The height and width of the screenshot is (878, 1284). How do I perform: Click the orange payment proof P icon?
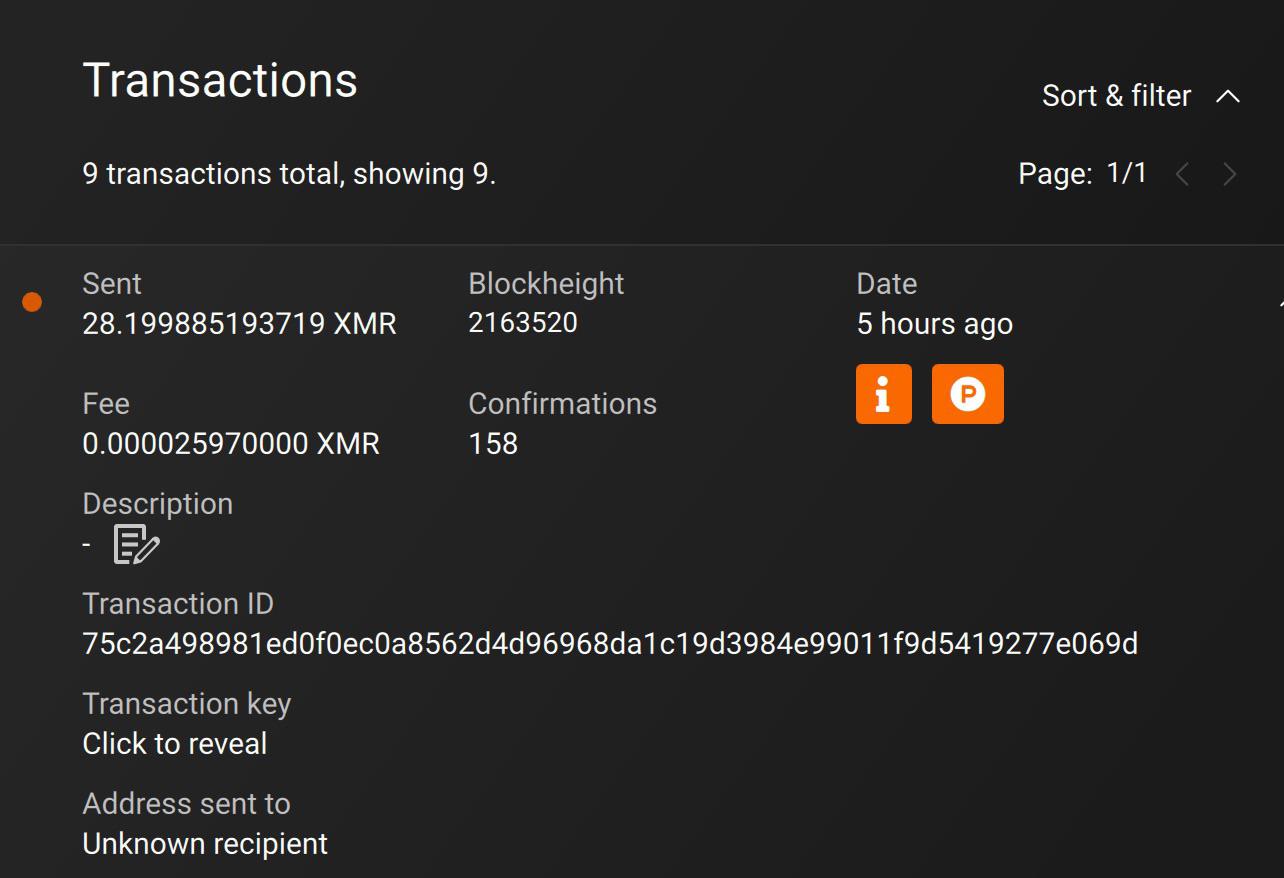(967, 394)
